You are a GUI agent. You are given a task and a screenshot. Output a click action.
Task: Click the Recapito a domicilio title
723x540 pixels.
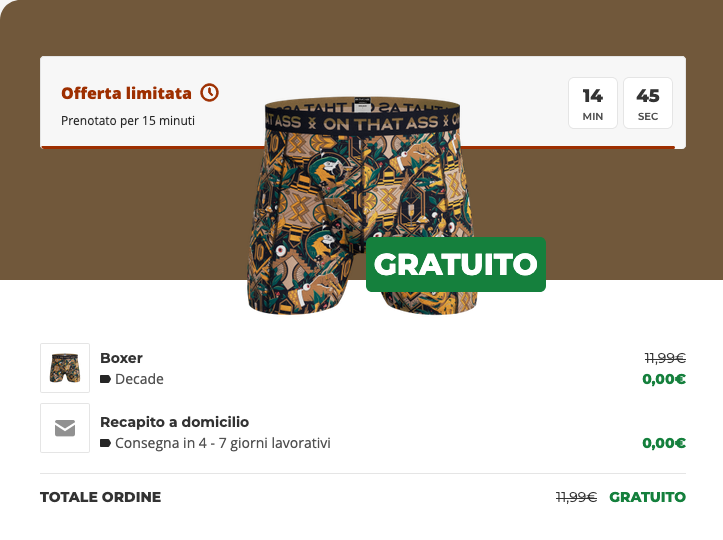(x=174, y=422)
